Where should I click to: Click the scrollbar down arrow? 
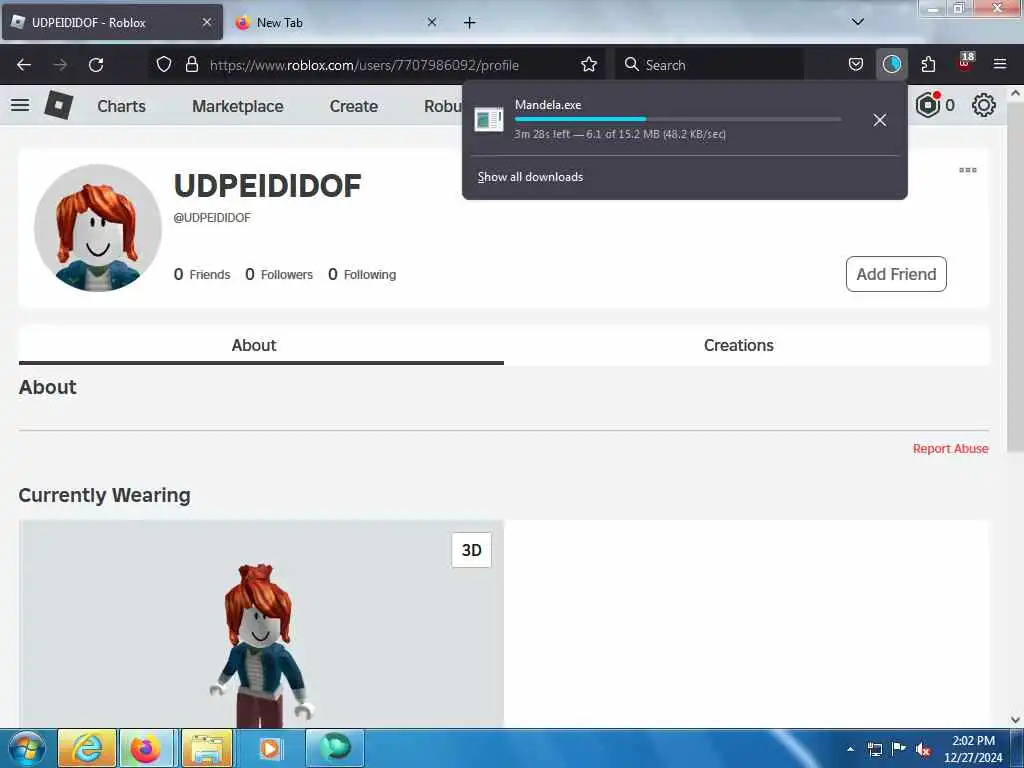(x=1015, y=720)
